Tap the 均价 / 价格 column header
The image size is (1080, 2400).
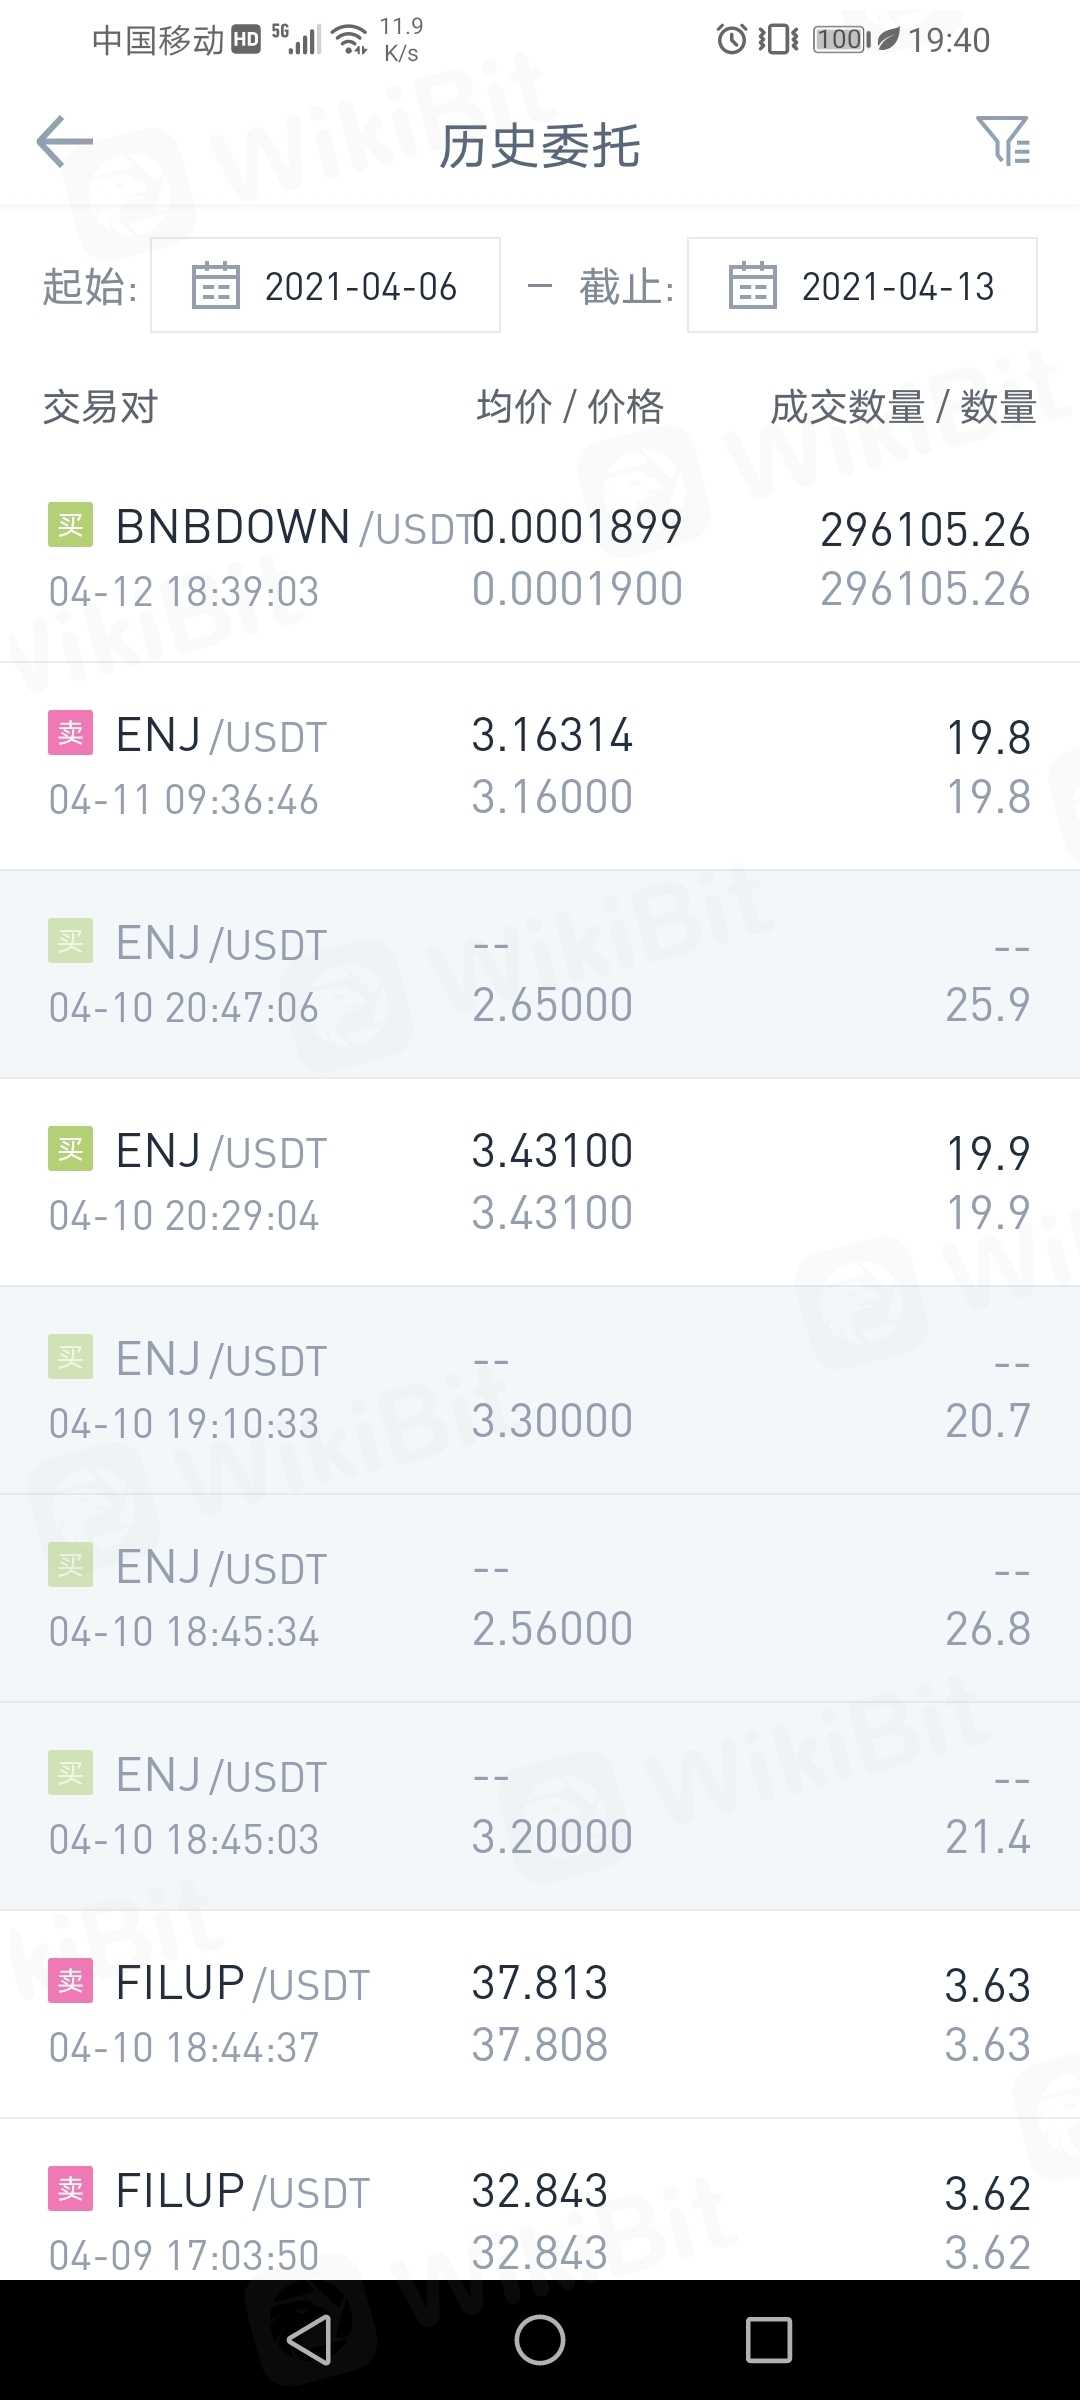point(570,407)
